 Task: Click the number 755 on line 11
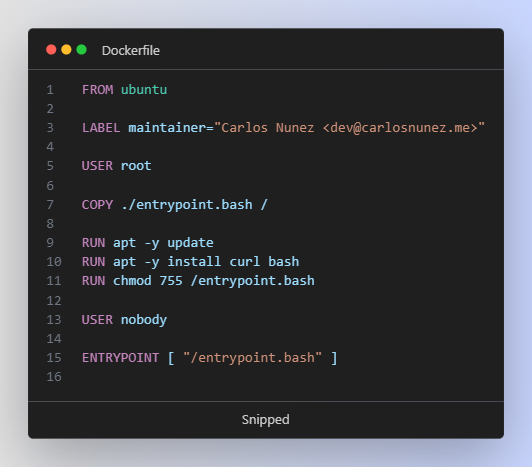171,281
